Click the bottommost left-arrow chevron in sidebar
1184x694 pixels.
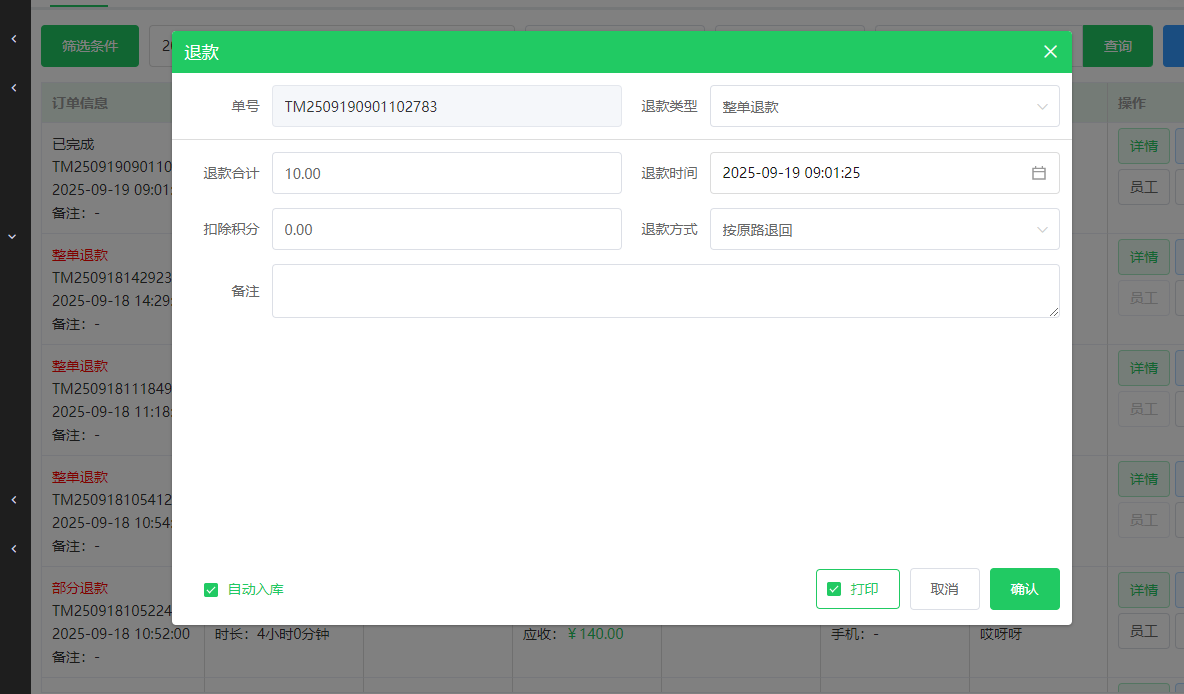click(14, 548)
